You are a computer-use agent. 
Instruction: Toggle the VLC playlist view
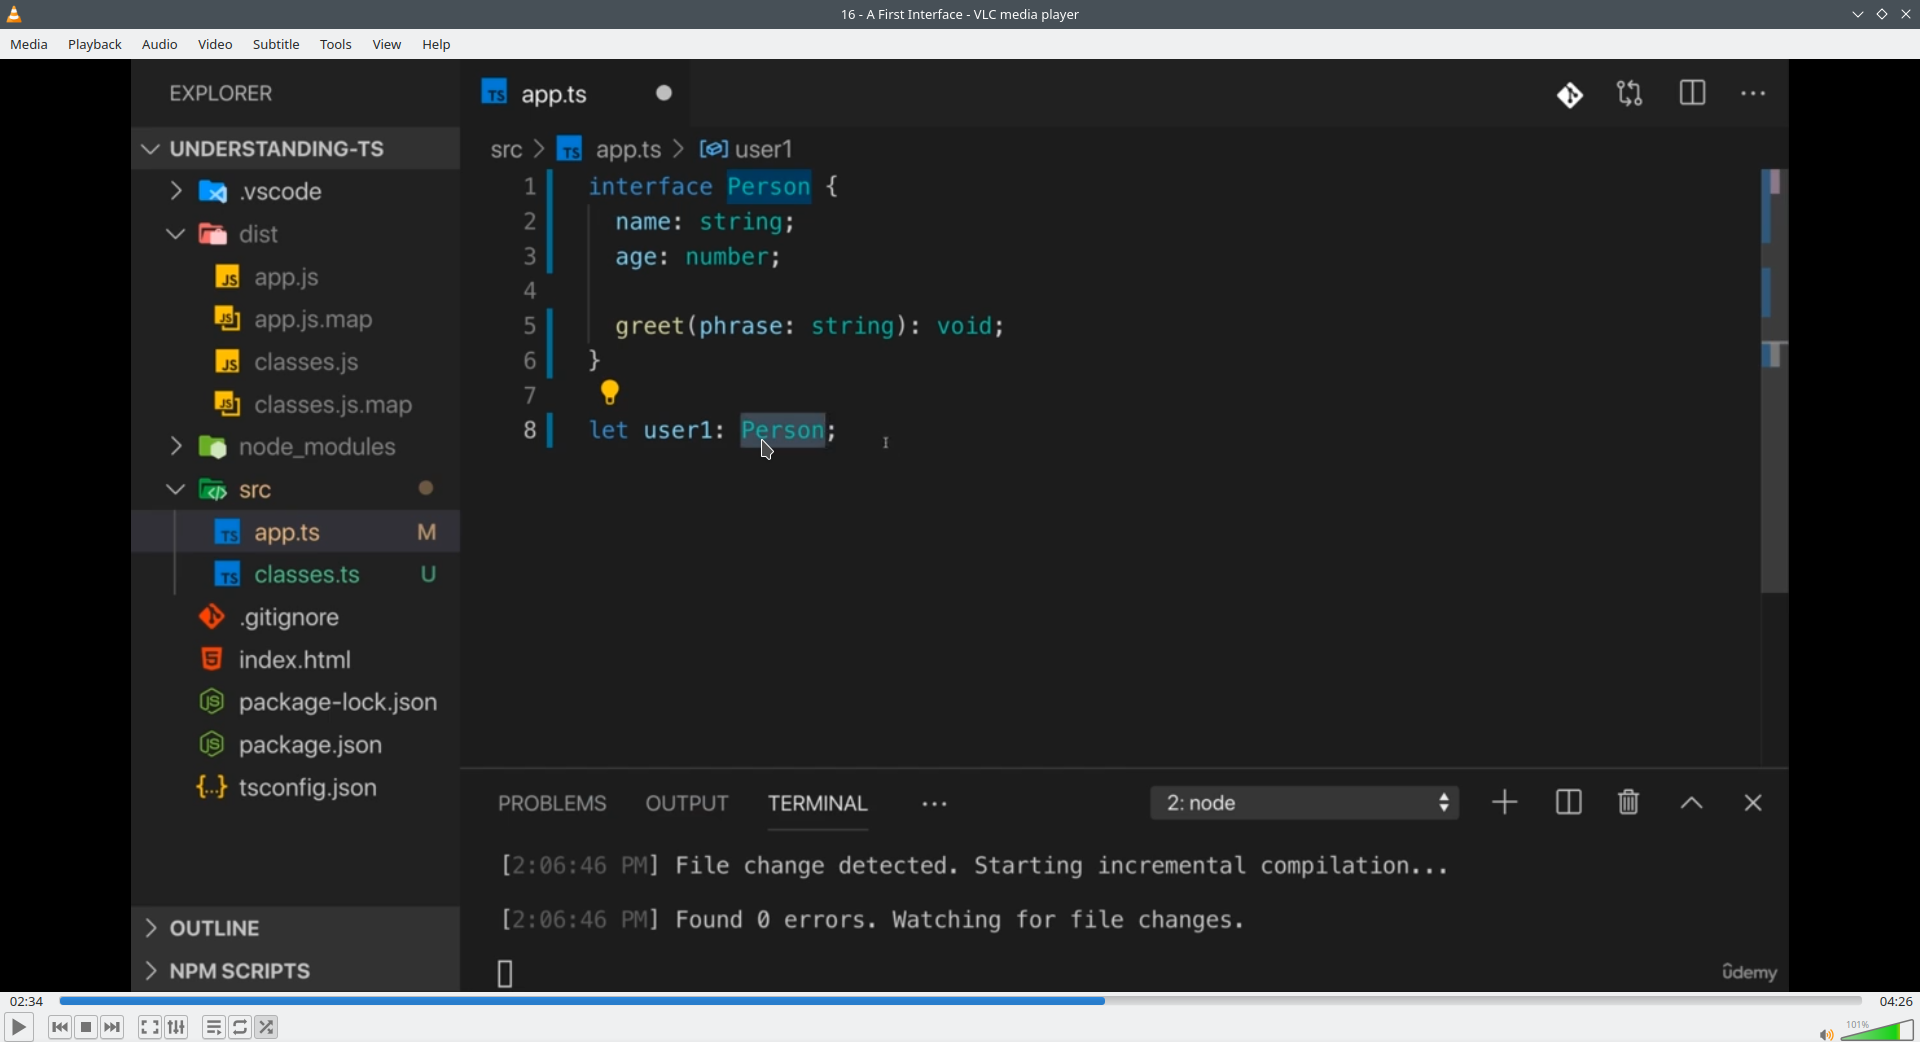click(214, 1027)
